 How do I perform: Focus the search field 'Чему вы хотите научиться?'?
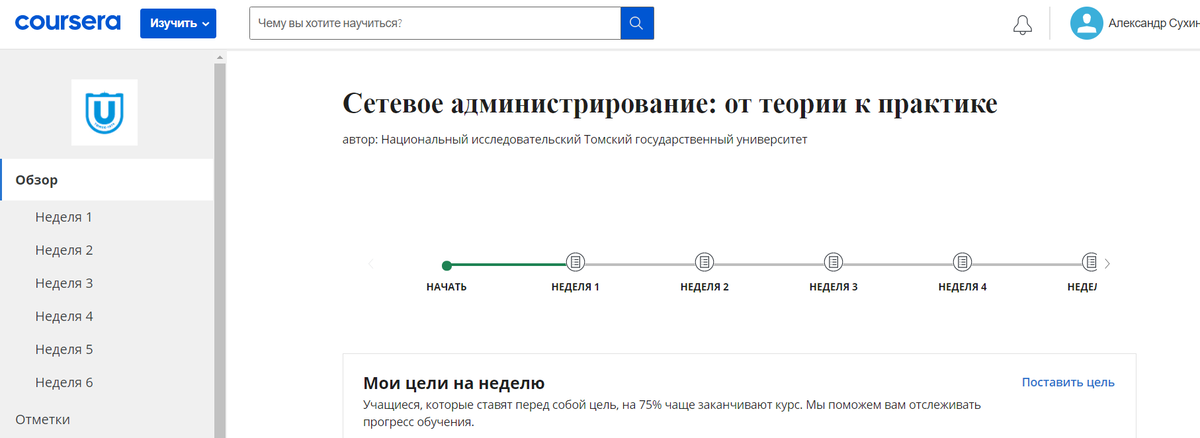(x=435, y=23)
